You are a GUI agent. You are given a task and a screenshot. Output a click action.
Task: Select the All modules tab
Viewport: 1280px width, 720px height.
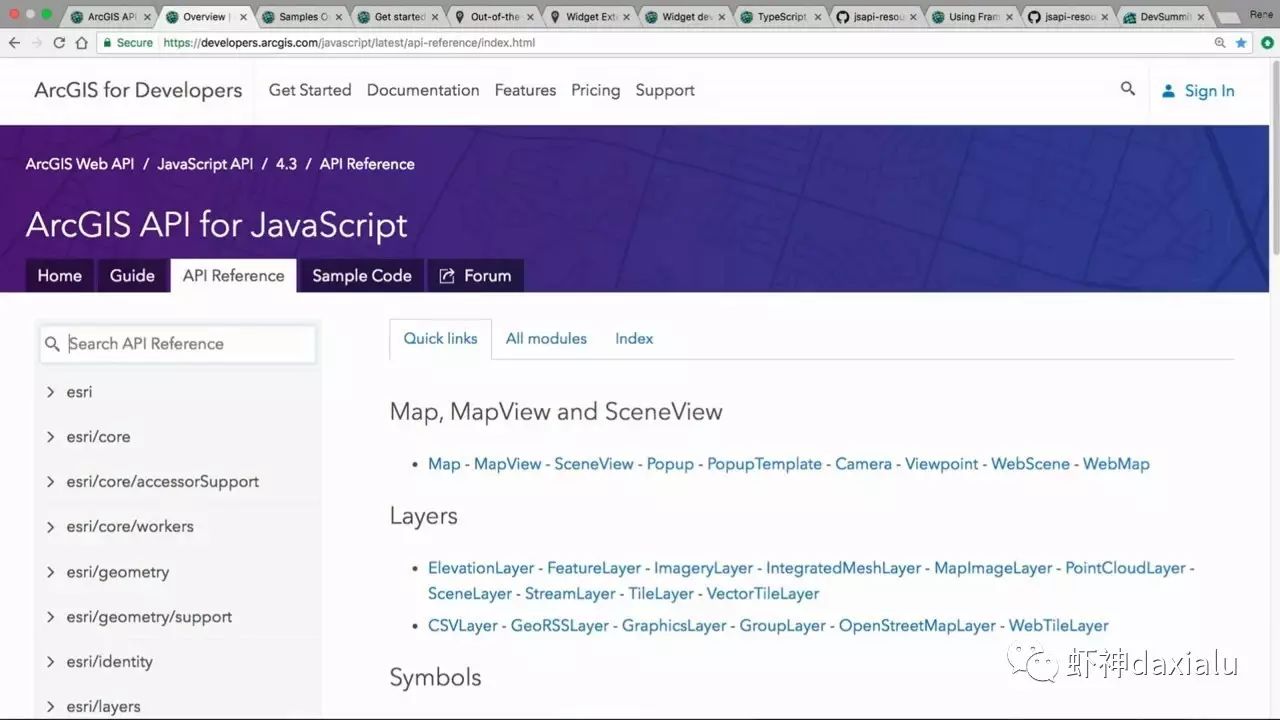pyautogui.click(x=546, y=339)
